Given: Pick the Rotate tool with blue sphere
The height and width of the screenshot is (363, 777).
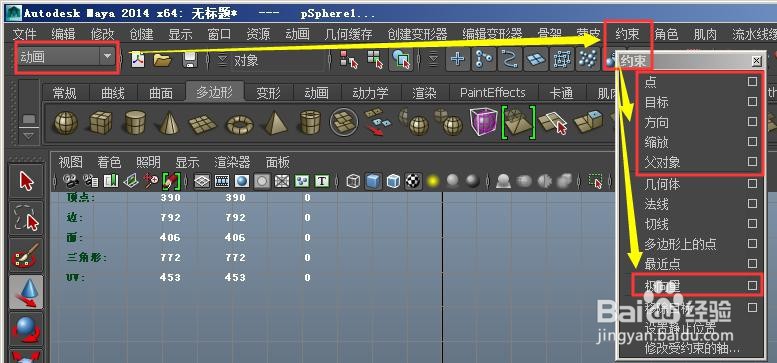Looking at the screenshot, I should [26, 329].
